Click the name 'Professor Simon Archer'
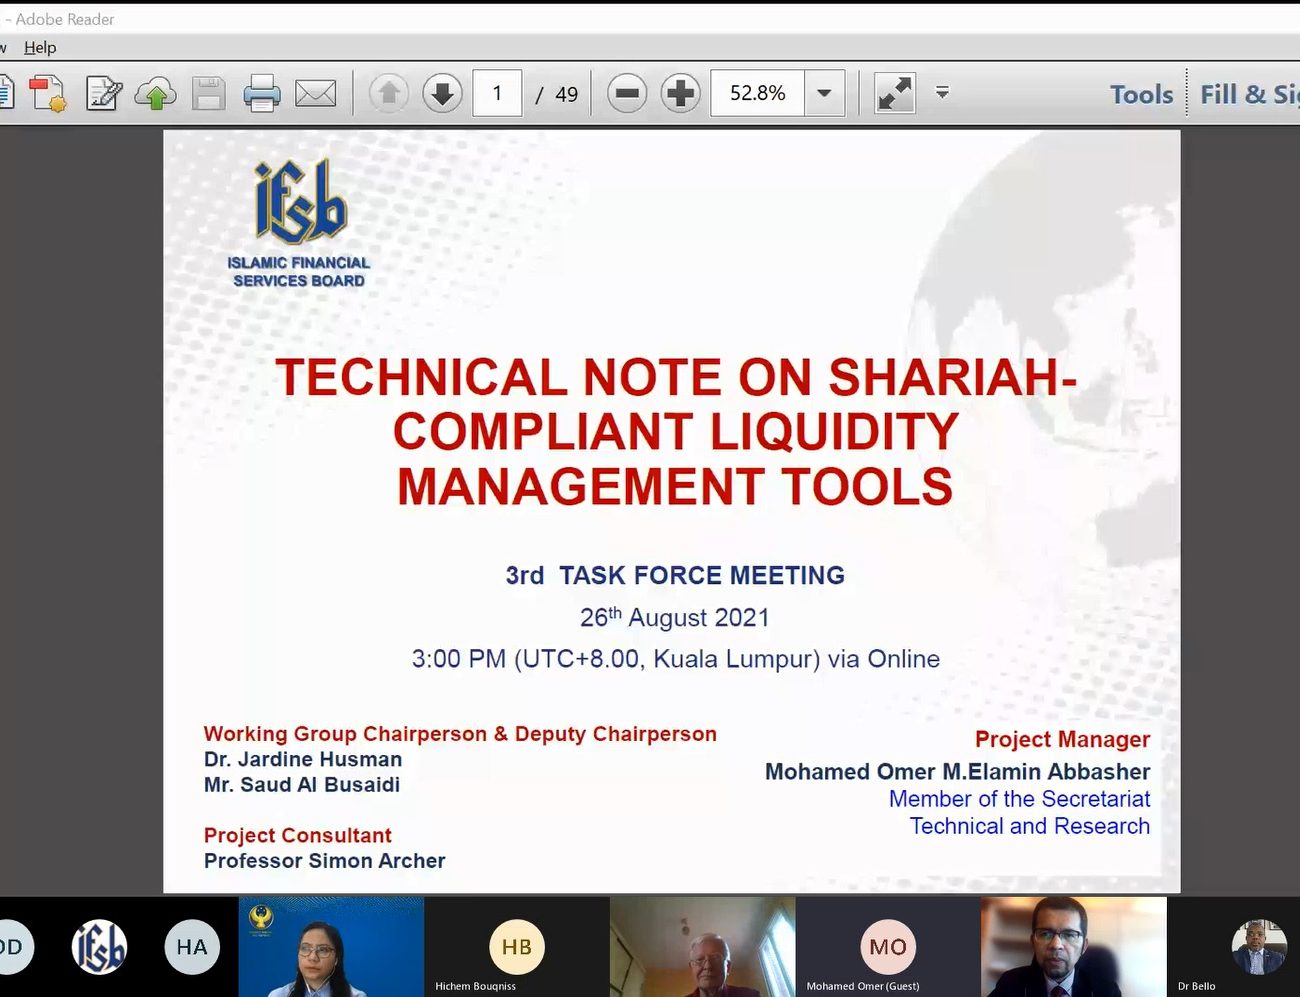1300x997 pixels. click(324, 861)
